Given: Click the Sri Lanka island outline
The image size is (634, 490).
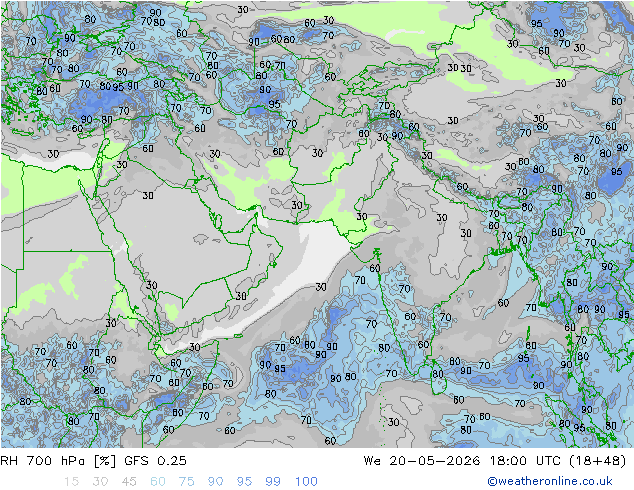Looking at the screenshot, I should [x=438, y=377].
